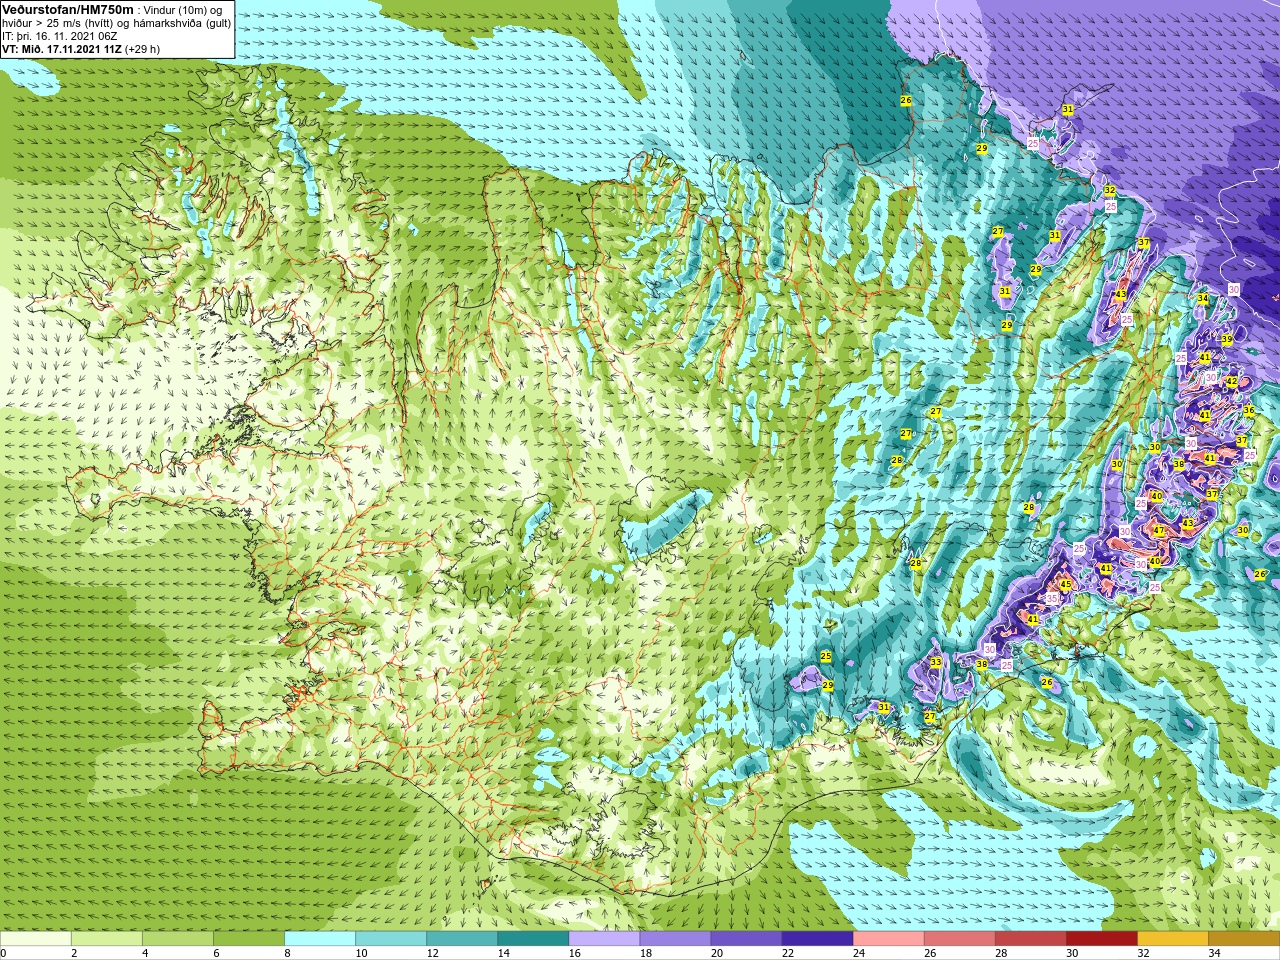Image resolution: width=1280 pixels, height=960 pixels.
Task: Click the 'VT: Mið. 17.11.2021 11Z (+29 h)' line
Action: [81, 48]
